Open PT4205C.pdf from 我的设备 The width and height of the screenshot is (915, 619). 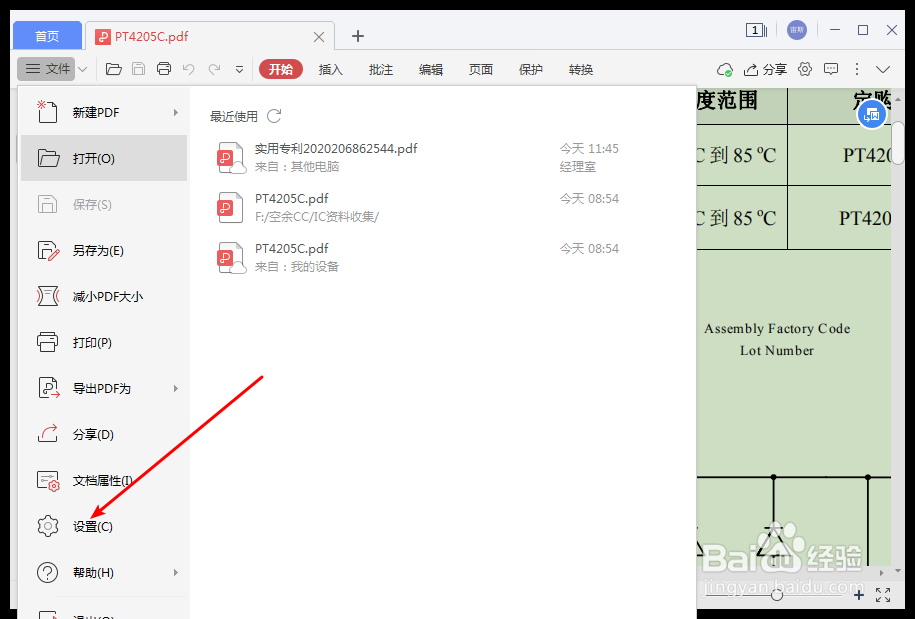coord(418,257)
